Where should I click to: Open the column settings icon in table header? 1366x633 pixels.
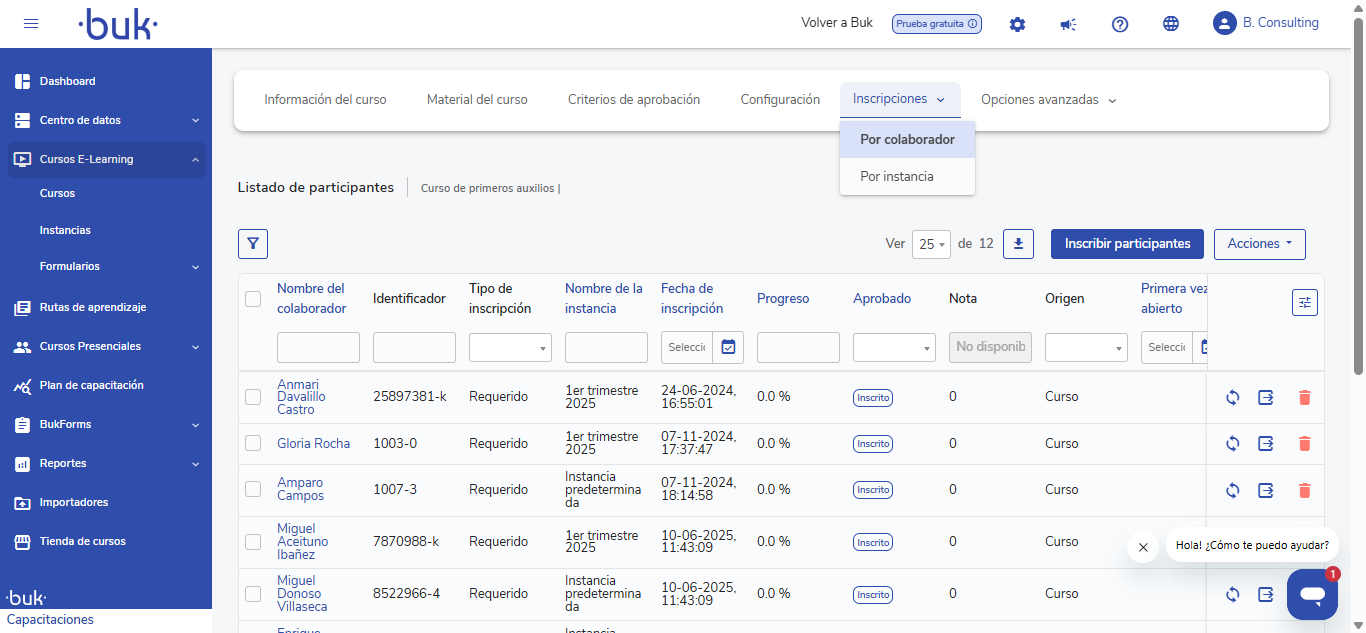pos(1305,302)
